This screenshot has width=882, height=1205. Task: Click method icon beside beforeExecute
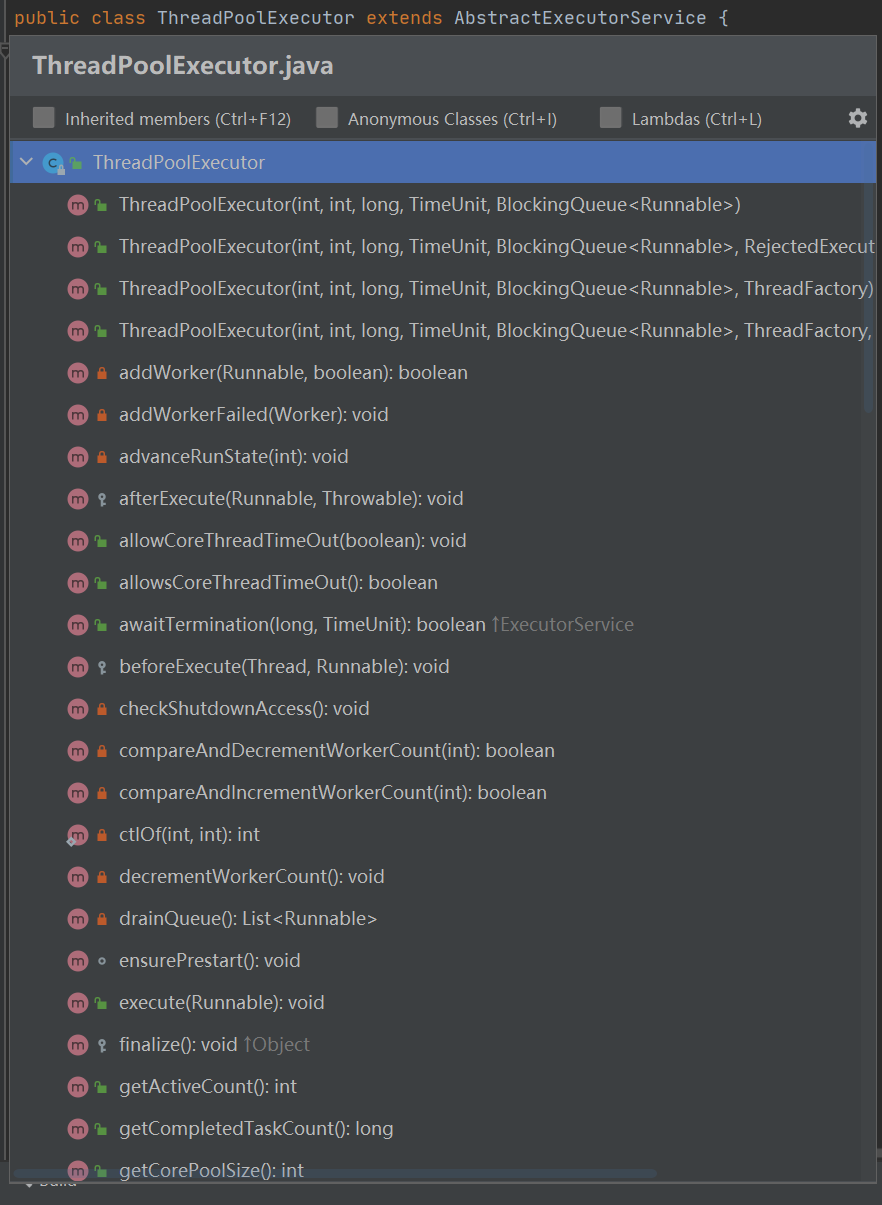78,666
